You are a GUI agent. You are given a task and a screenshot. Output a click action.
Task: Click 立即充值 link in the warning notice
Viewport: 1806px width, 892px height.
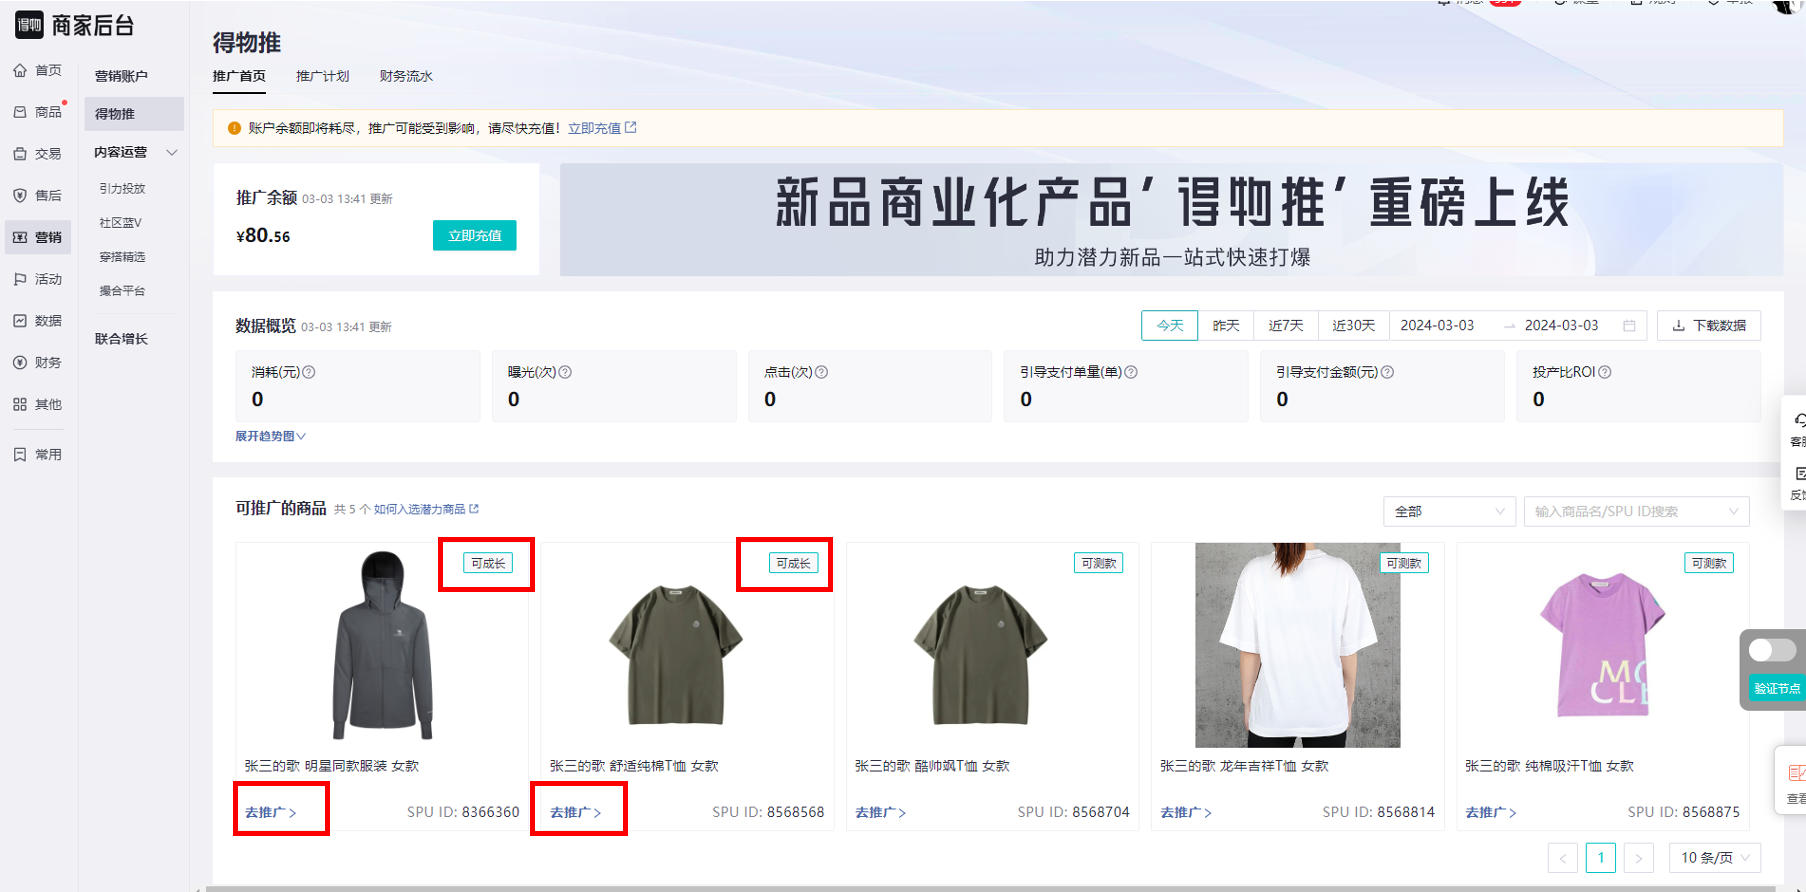pyautogui.click(x=594, y=128)
